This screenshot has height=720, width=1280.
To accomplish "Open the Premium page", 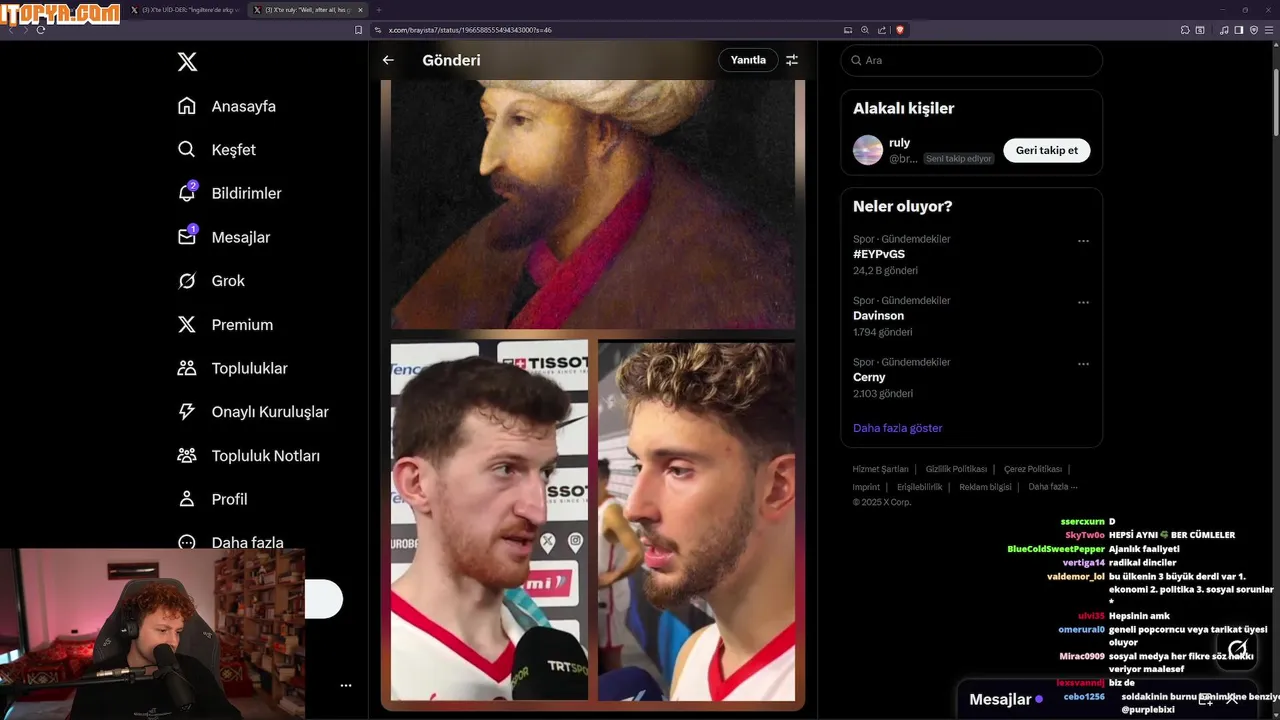I will click(225, 325).
